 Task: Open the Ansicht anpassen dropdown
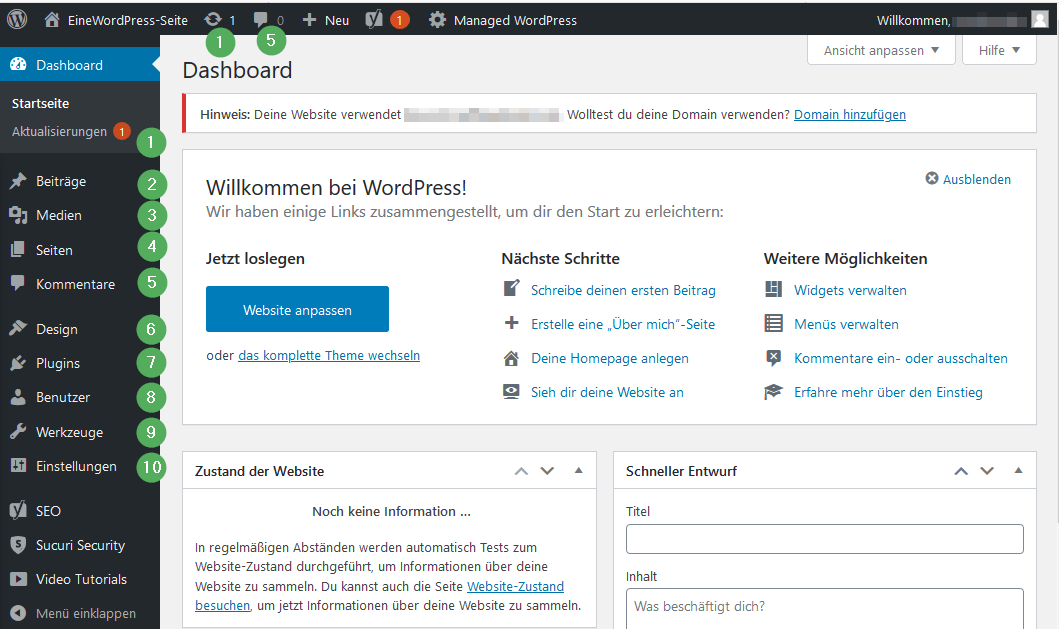point(881,50)
